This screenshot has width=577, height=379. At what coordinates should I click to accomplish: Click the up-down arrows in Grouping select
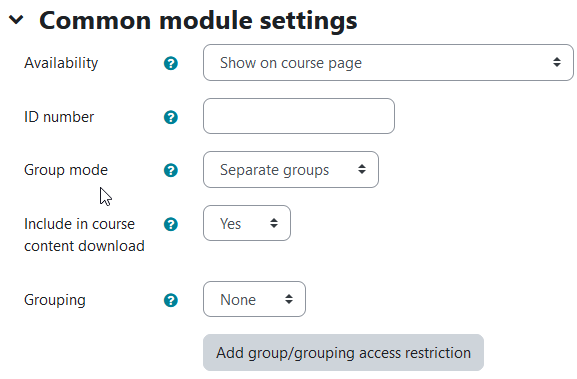(289, 299)
